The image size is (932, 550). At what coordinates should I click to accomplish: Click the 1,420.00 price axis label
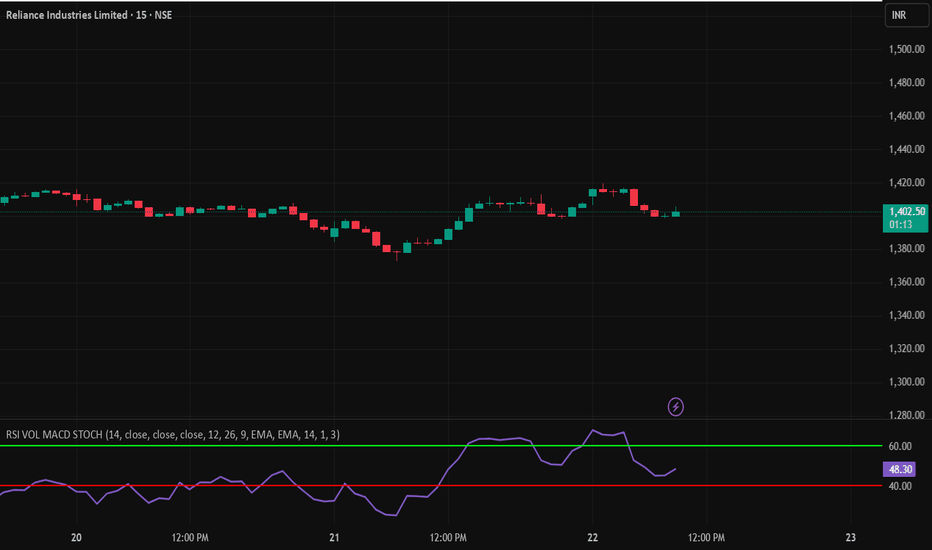click(906, 183)
